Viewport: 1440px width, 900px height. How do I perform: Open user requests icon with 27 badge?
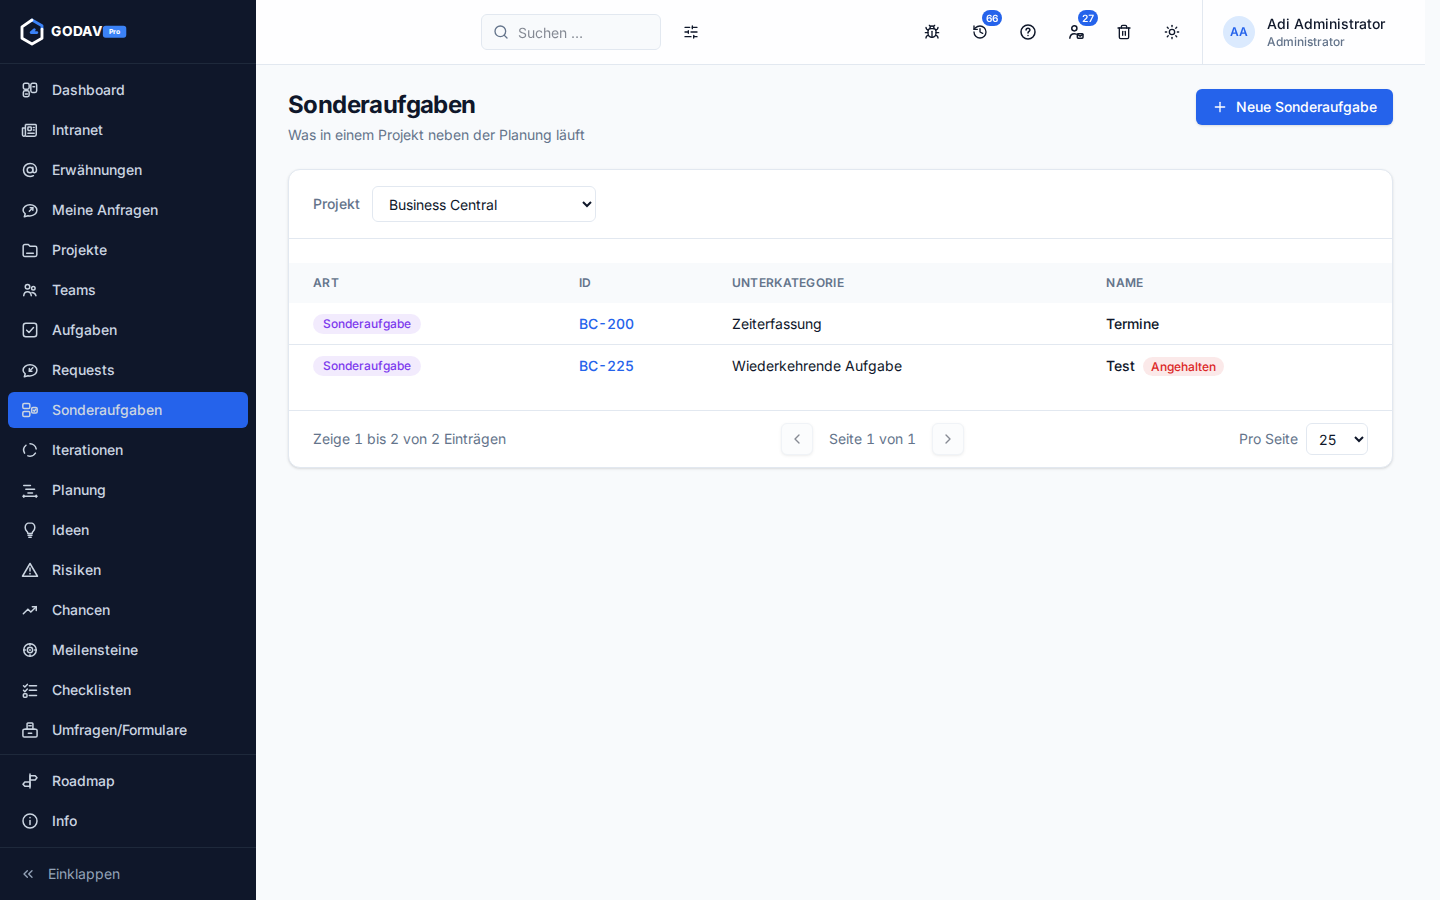[x=1076, y=32]
